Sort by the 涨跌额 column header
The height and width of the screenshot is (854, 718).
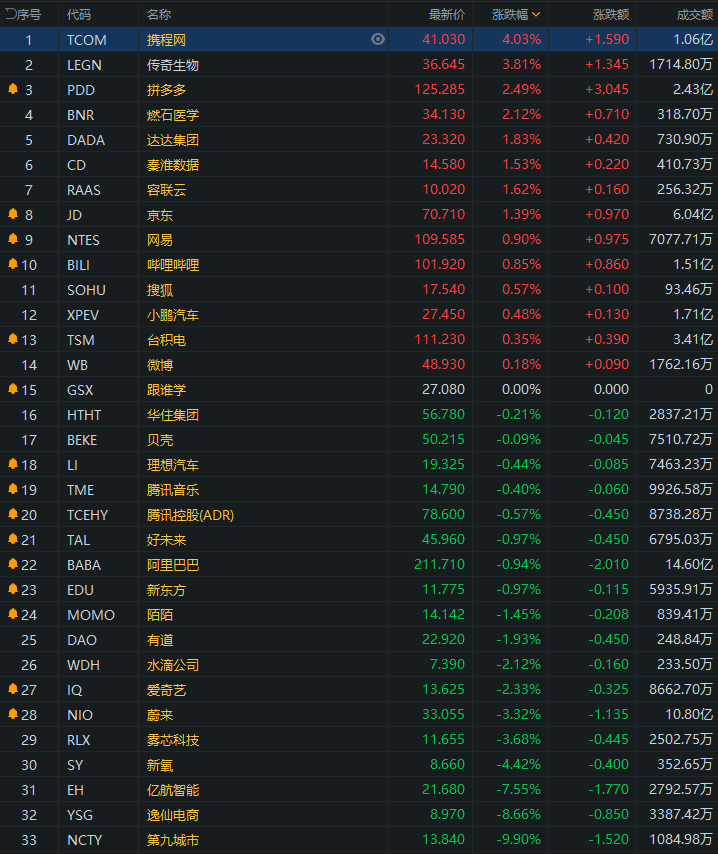[611, 15]
